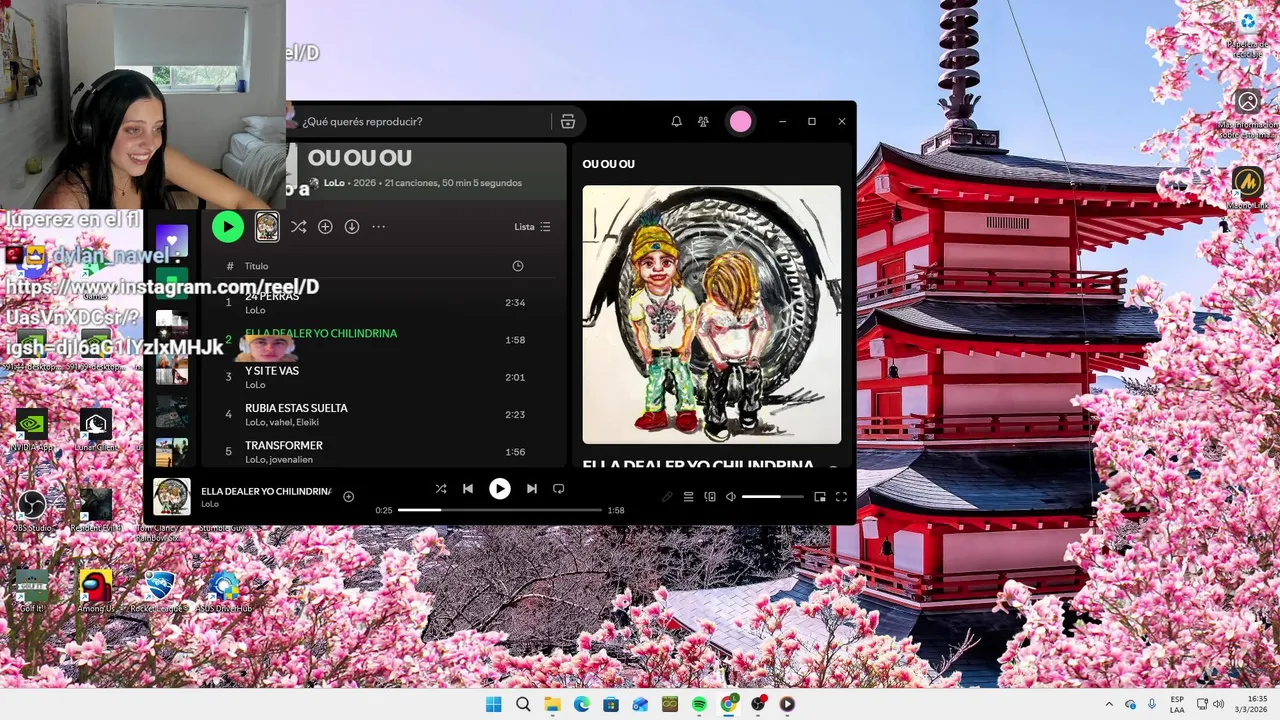Open the ASUS DriverHub desktop shortcut

point(224,591)
